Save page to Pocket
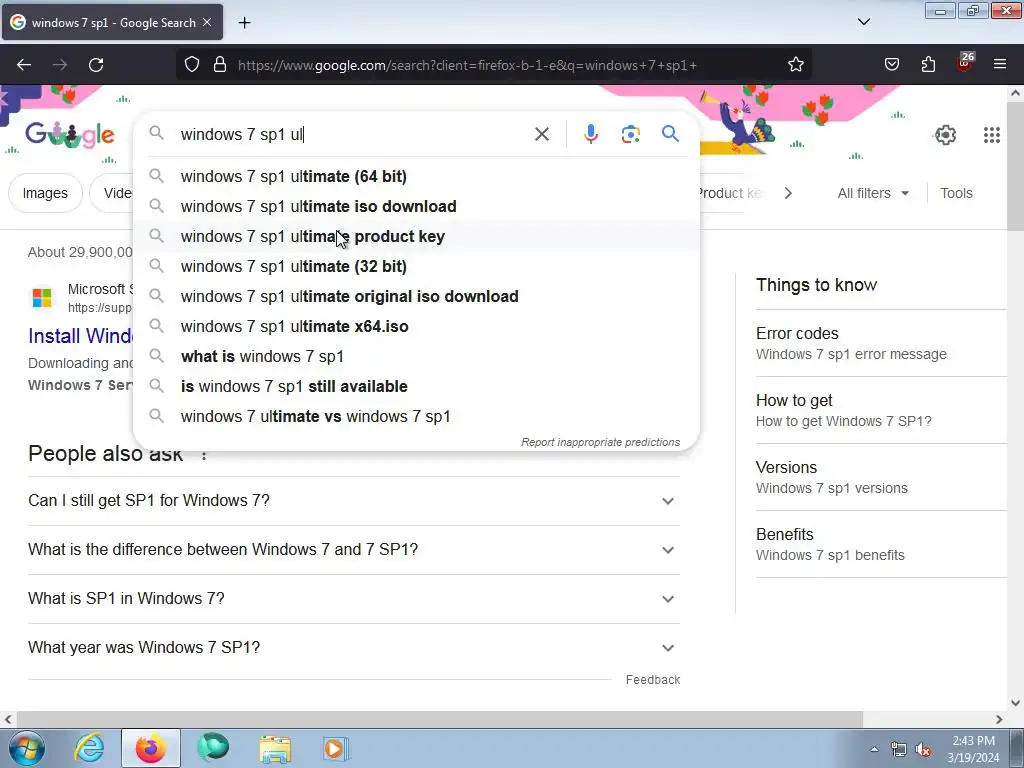 tap(891, 65)
